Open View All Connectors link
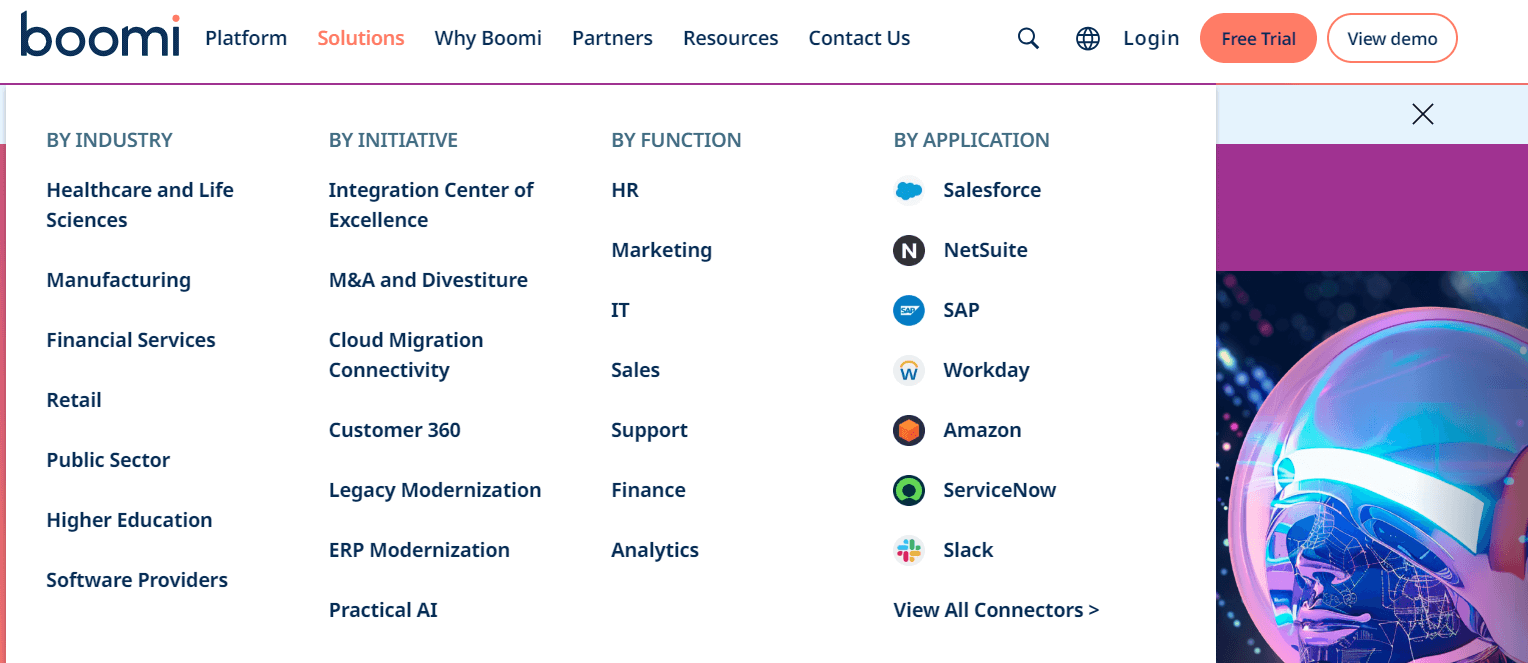Viewport: 1528px width, 663px height. [x=996, y=610]
